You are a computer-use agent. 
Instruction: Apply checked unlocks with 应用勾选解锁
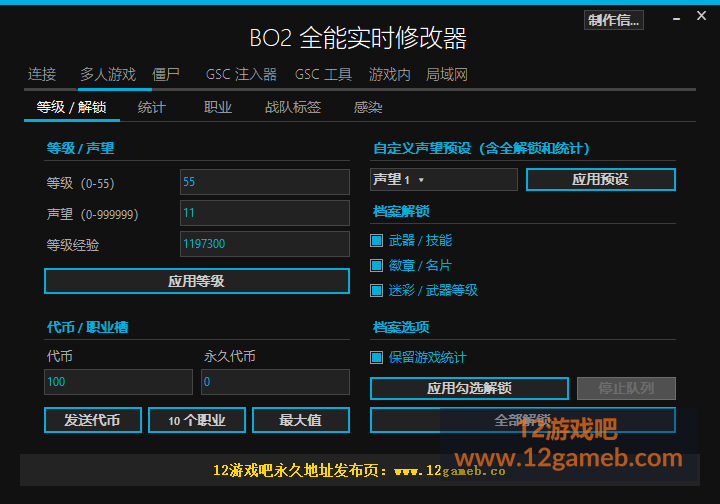[469, 388]
